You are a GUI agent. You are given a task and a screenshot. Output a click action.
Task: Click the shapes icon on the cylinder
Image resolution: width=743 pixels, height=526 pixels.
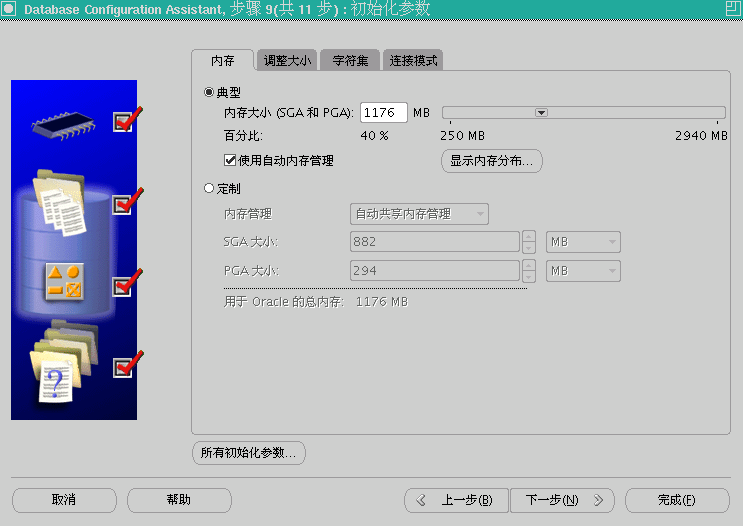pos(65,281)
